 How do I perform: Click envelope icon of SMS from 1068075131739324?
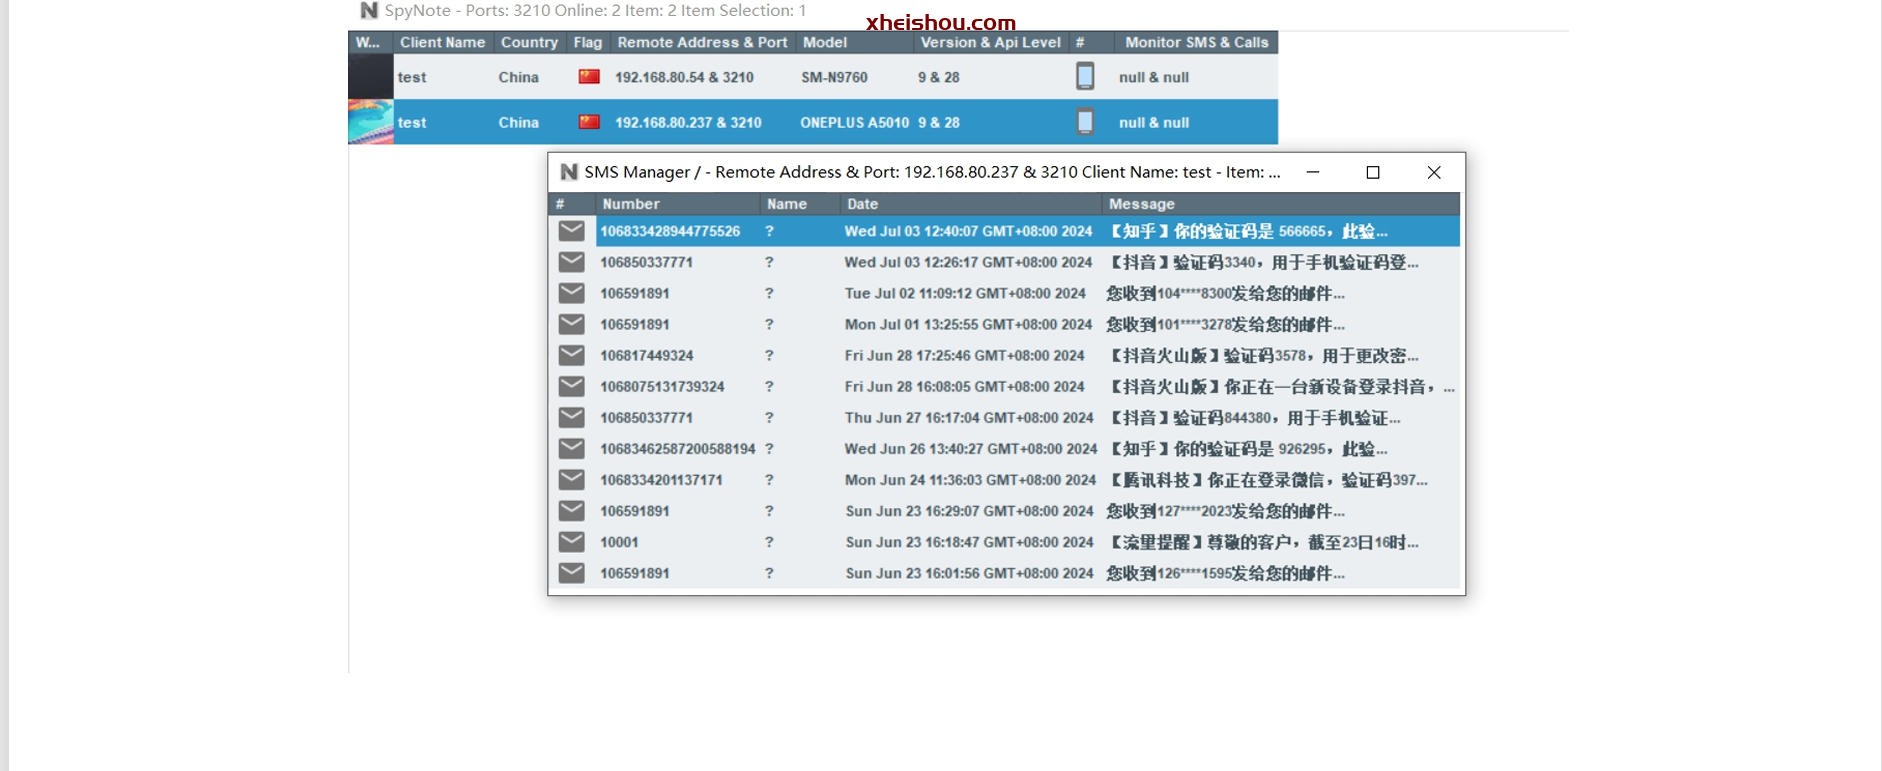coord(571,386)
